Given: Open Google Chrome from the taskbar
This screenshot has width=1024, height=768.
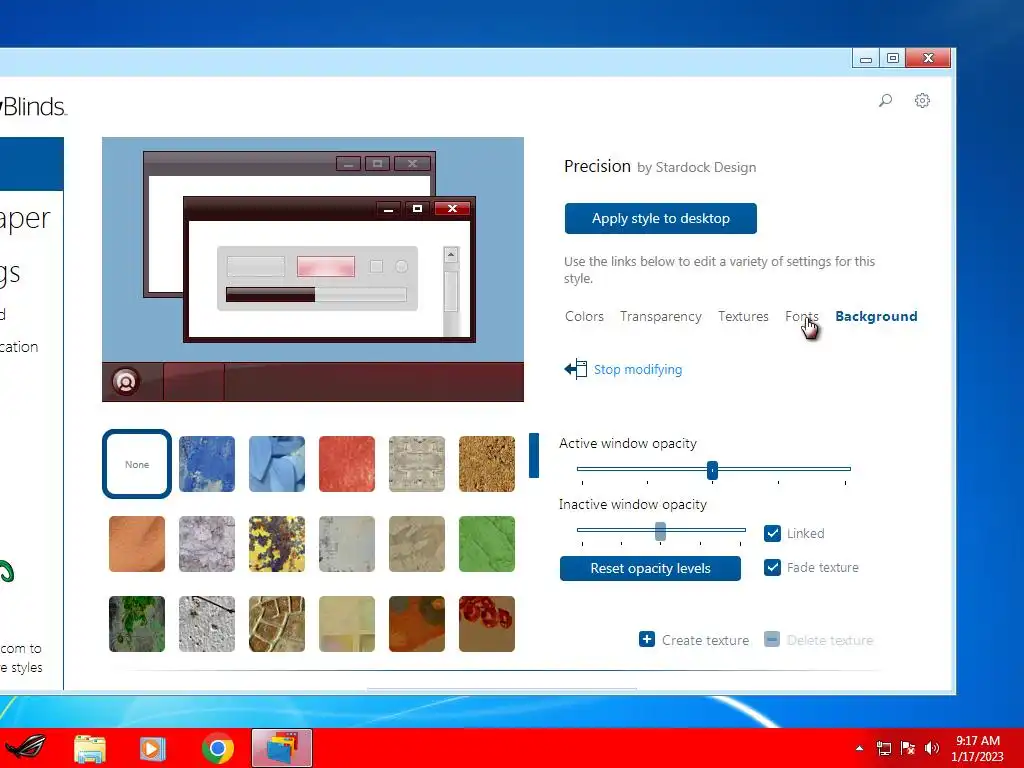Looking at the screenshot, I should click(218, 748).
